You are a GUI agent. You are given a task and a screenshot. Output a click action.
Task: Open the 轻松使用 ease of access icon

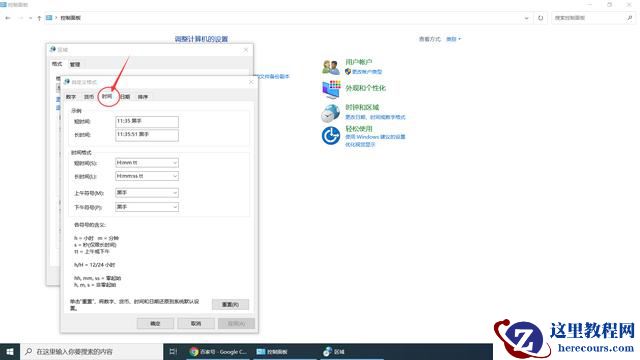coord(331,136)
